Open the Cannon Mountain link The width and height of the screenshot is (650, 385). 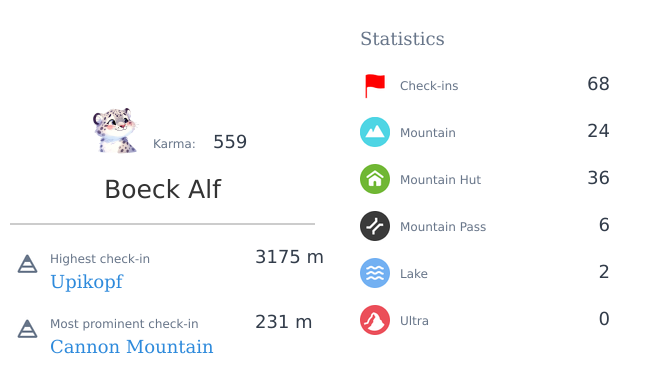[132, 347]
